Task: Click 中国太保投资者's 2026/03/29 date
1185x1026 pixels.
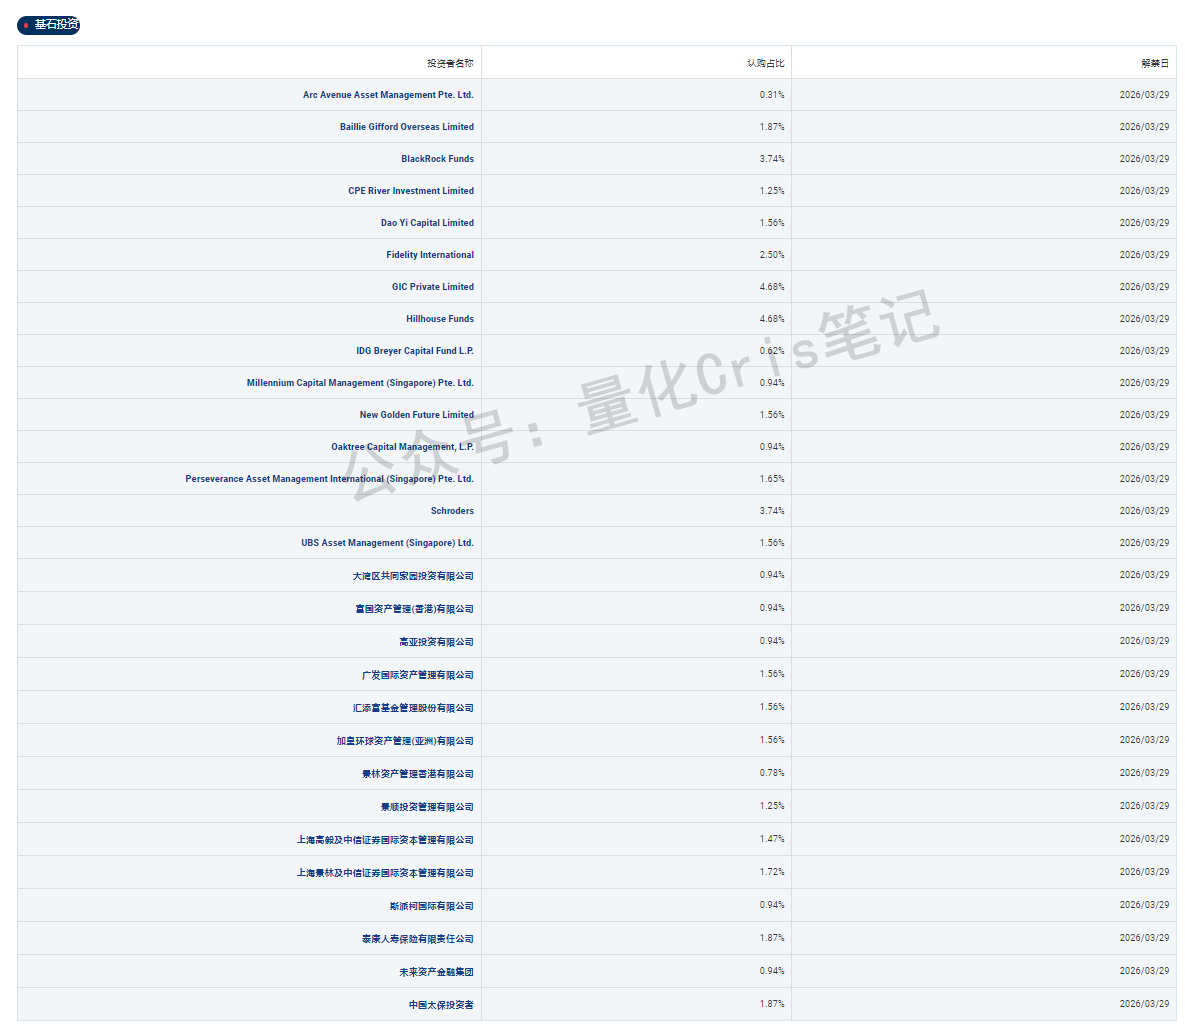Action: tap(1144, 1004)
